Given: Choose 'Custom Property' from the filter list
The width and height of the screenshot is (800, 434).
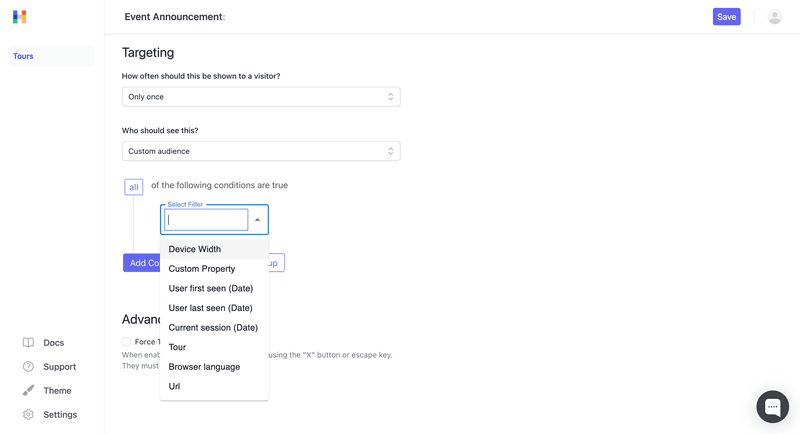Looking at the screenshot, I should pos(202,269).
